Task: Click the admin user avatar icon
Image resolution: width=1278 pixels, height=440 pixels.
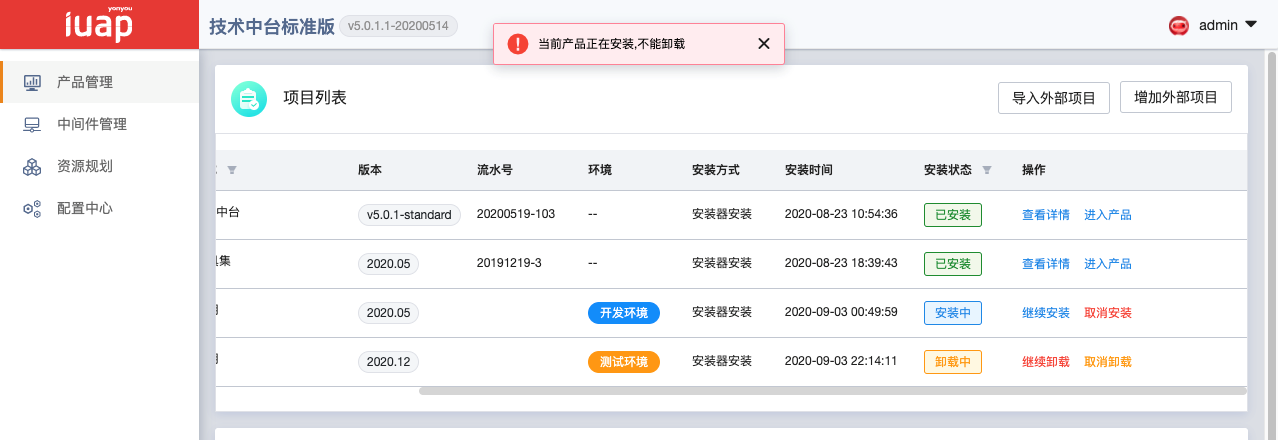Action: 1178,25
